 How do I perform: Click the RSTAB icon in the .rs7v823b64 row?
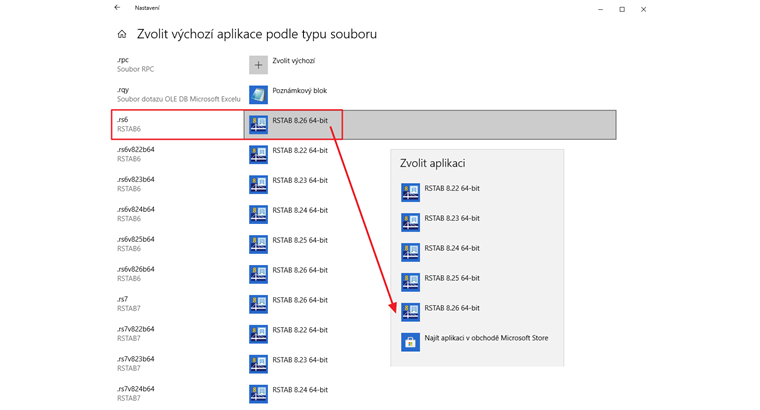[258, 364]
